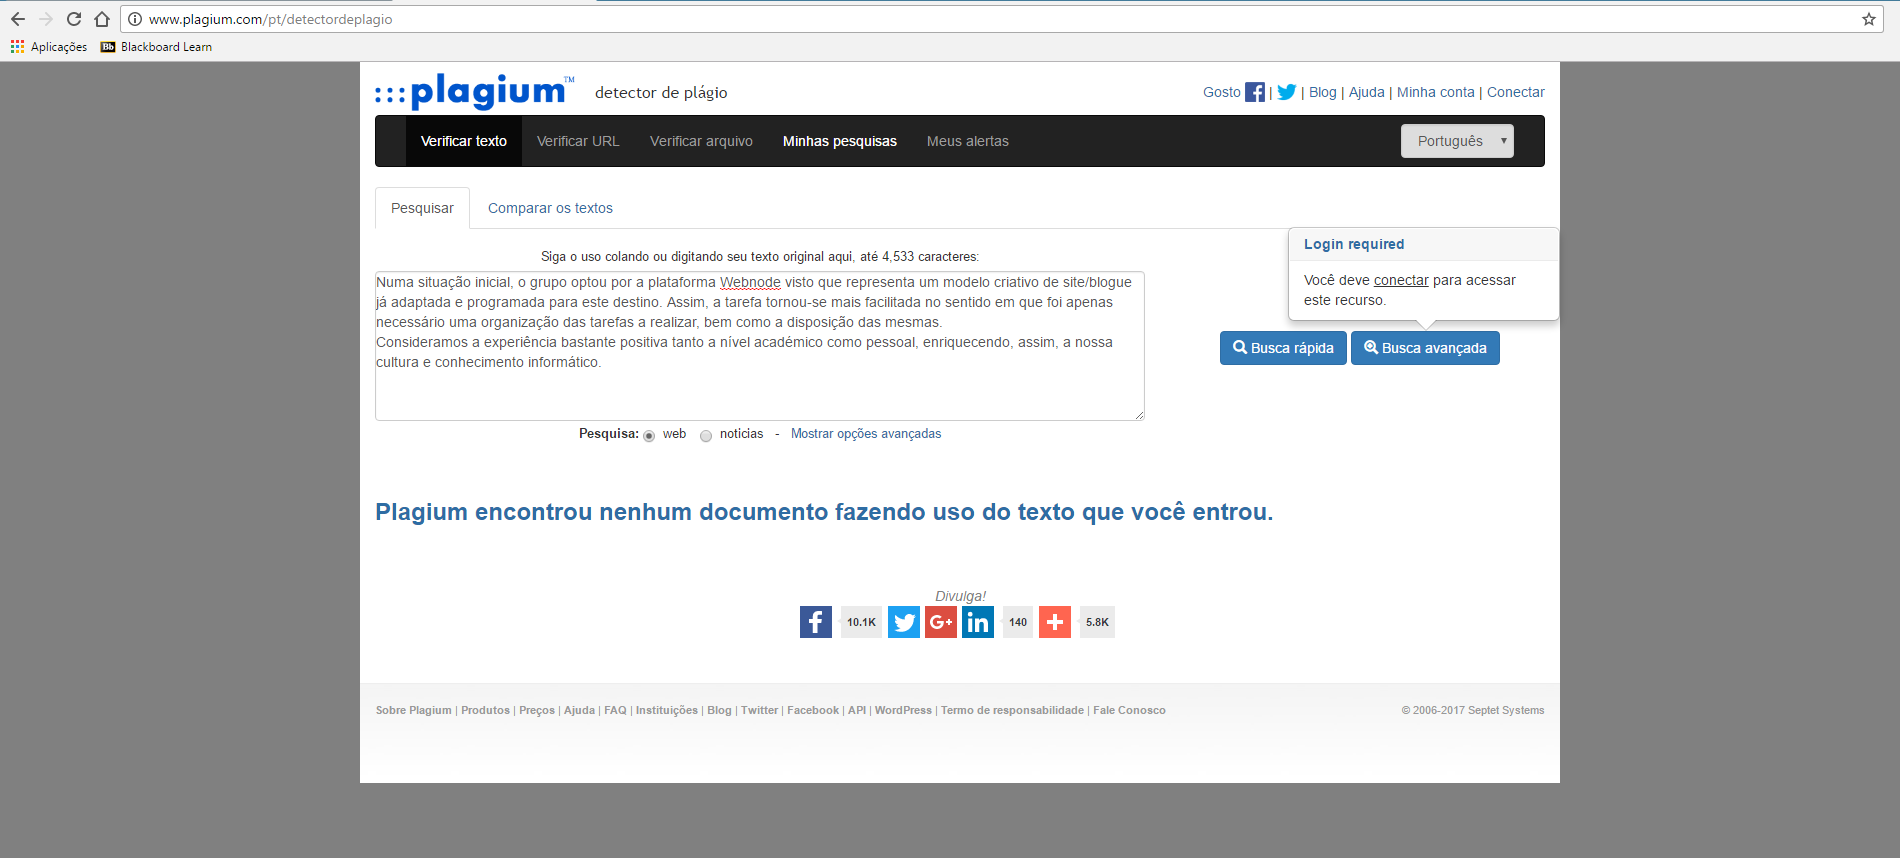Bookmark this page with the star icon
The image size is (1900, 858).
click(x=1868, y=19)
